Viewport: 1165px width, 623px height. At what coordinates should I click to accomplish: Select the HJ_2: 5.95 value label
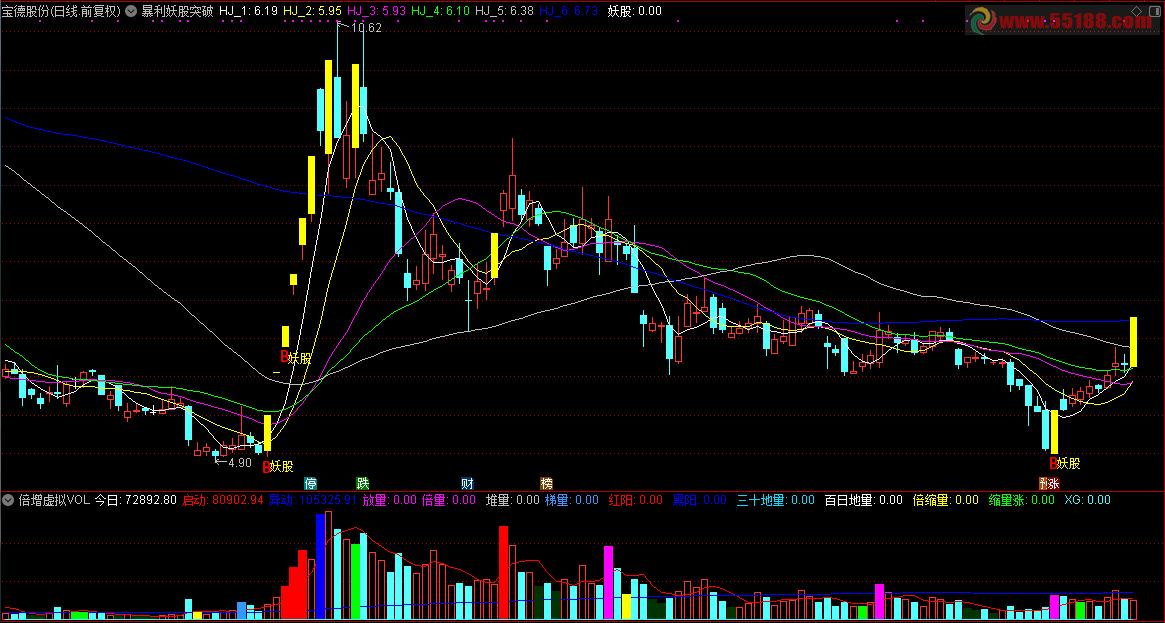(x=313, y=11)
